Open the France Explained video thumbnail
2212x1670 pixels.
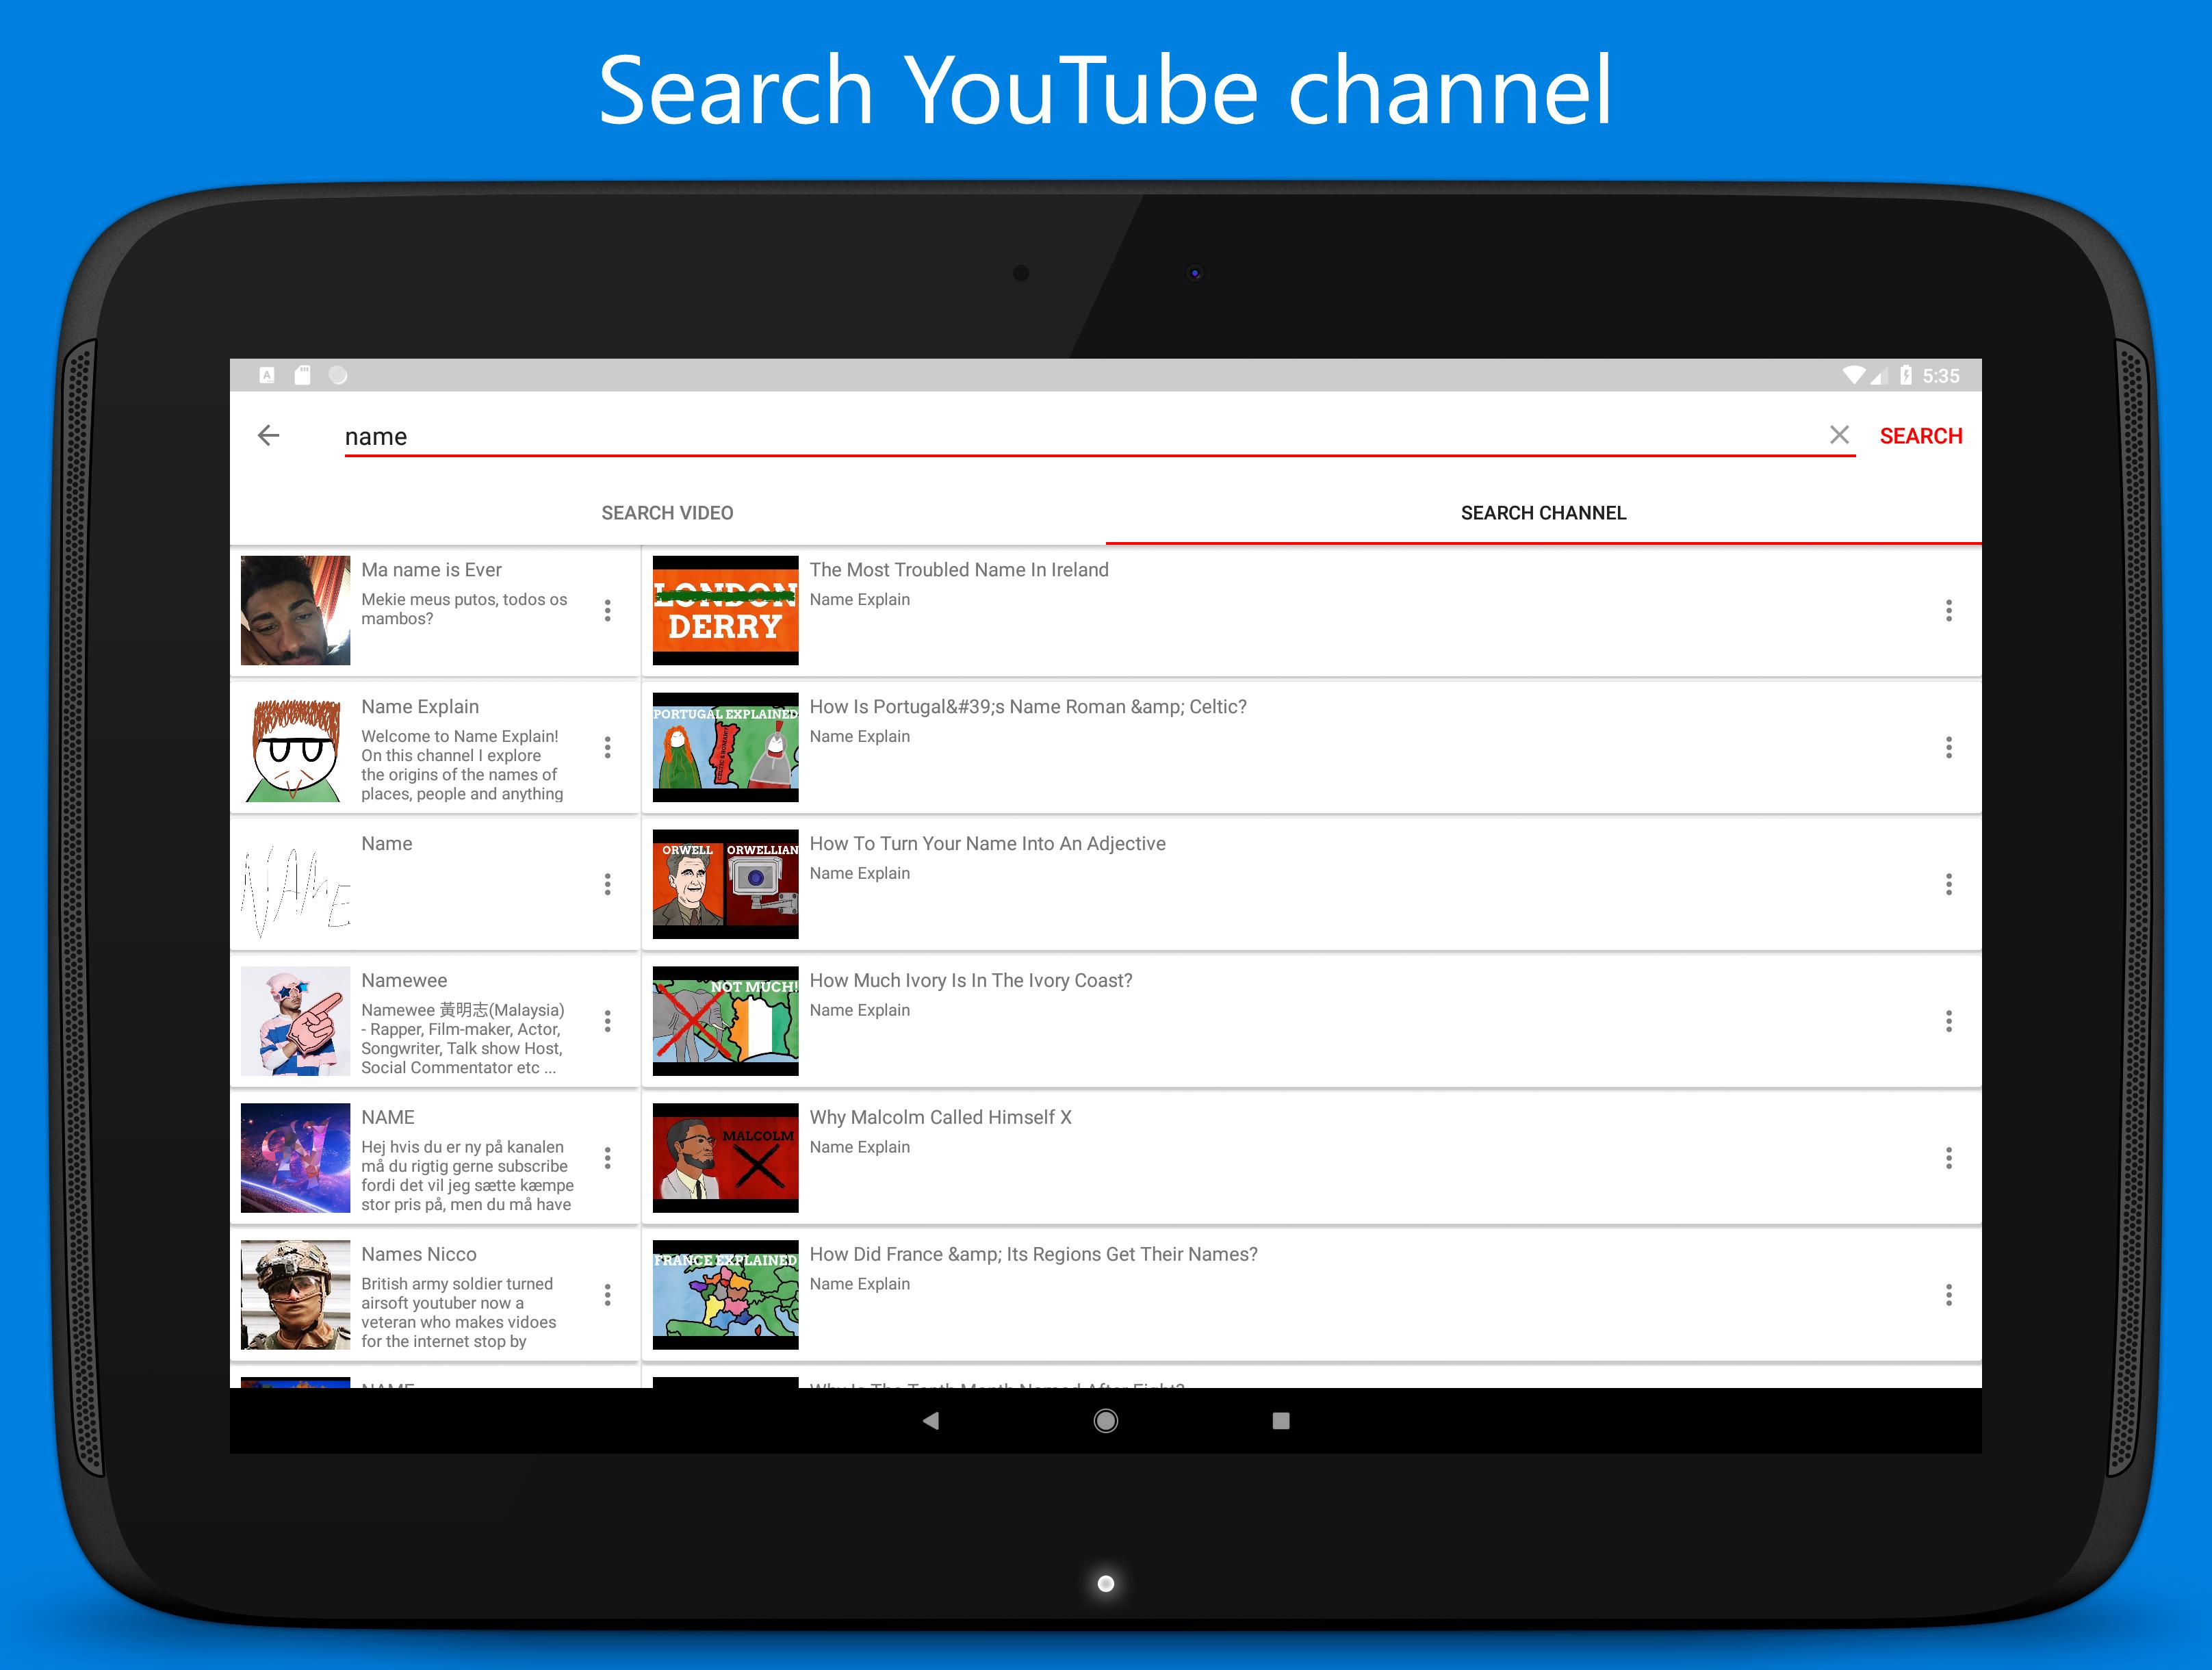click(725, 1295)
